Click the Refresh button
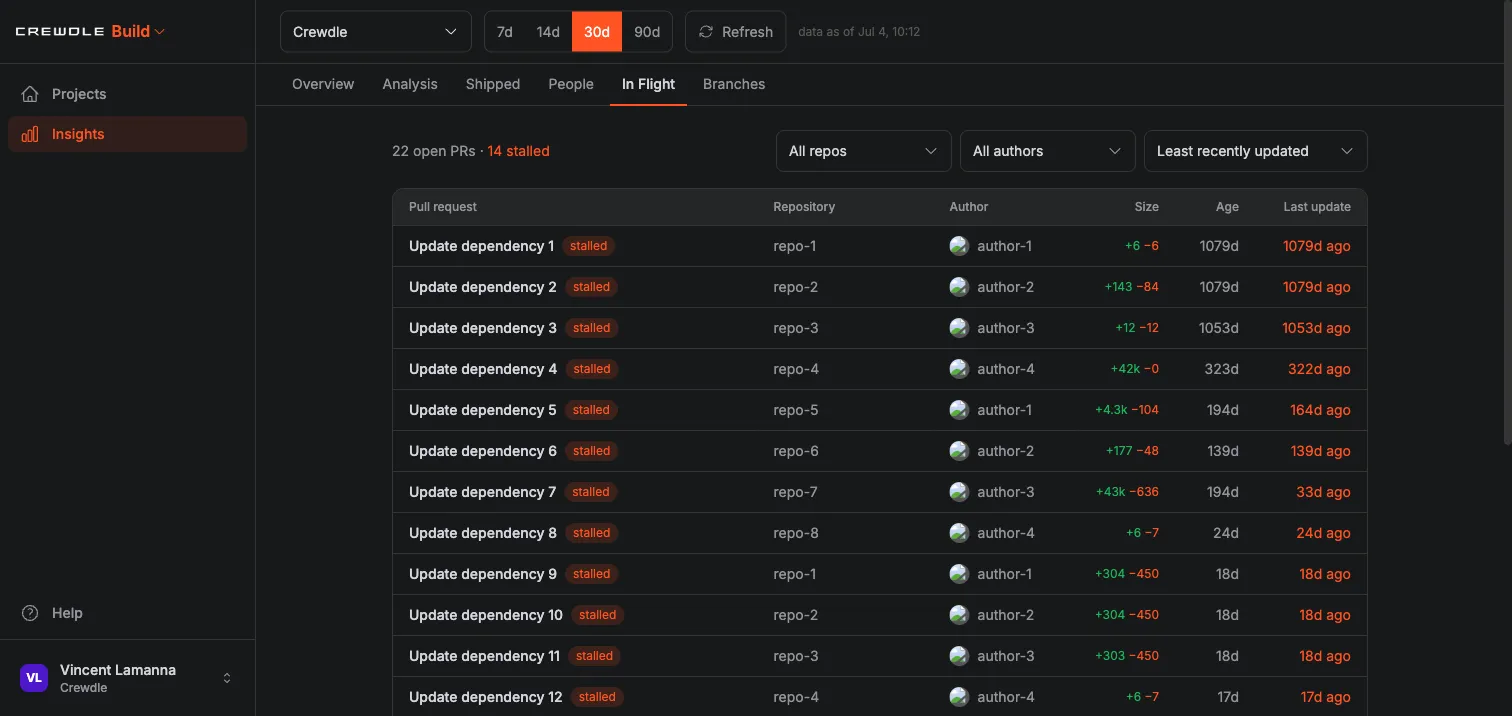This screenshot has height=716, width=1512. tap(735, 32)
